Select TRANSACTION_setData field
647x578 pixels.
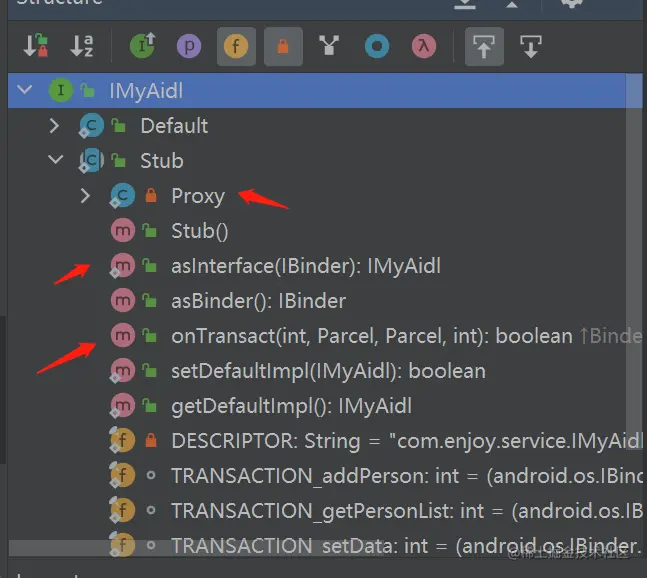[325, 545]
